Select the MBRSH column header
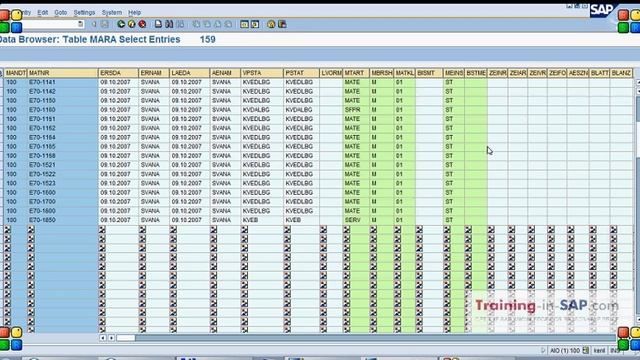This screenshot has width=640, height=360. (x=382, y=73)
